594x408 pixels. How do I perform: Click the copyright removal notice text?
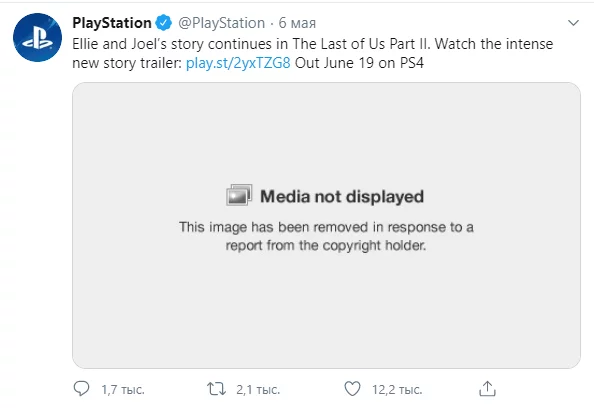(326, 236)
